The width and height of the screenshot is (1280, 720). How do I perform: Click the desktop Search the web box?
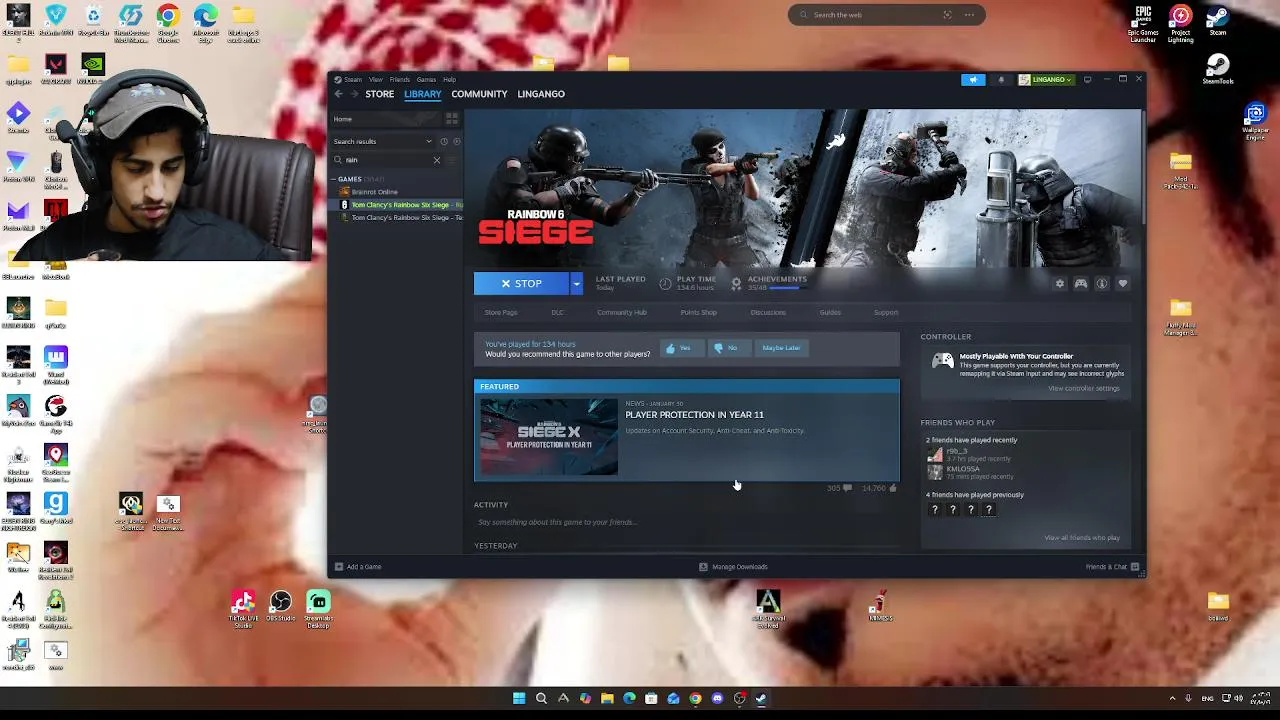point(886,15)
